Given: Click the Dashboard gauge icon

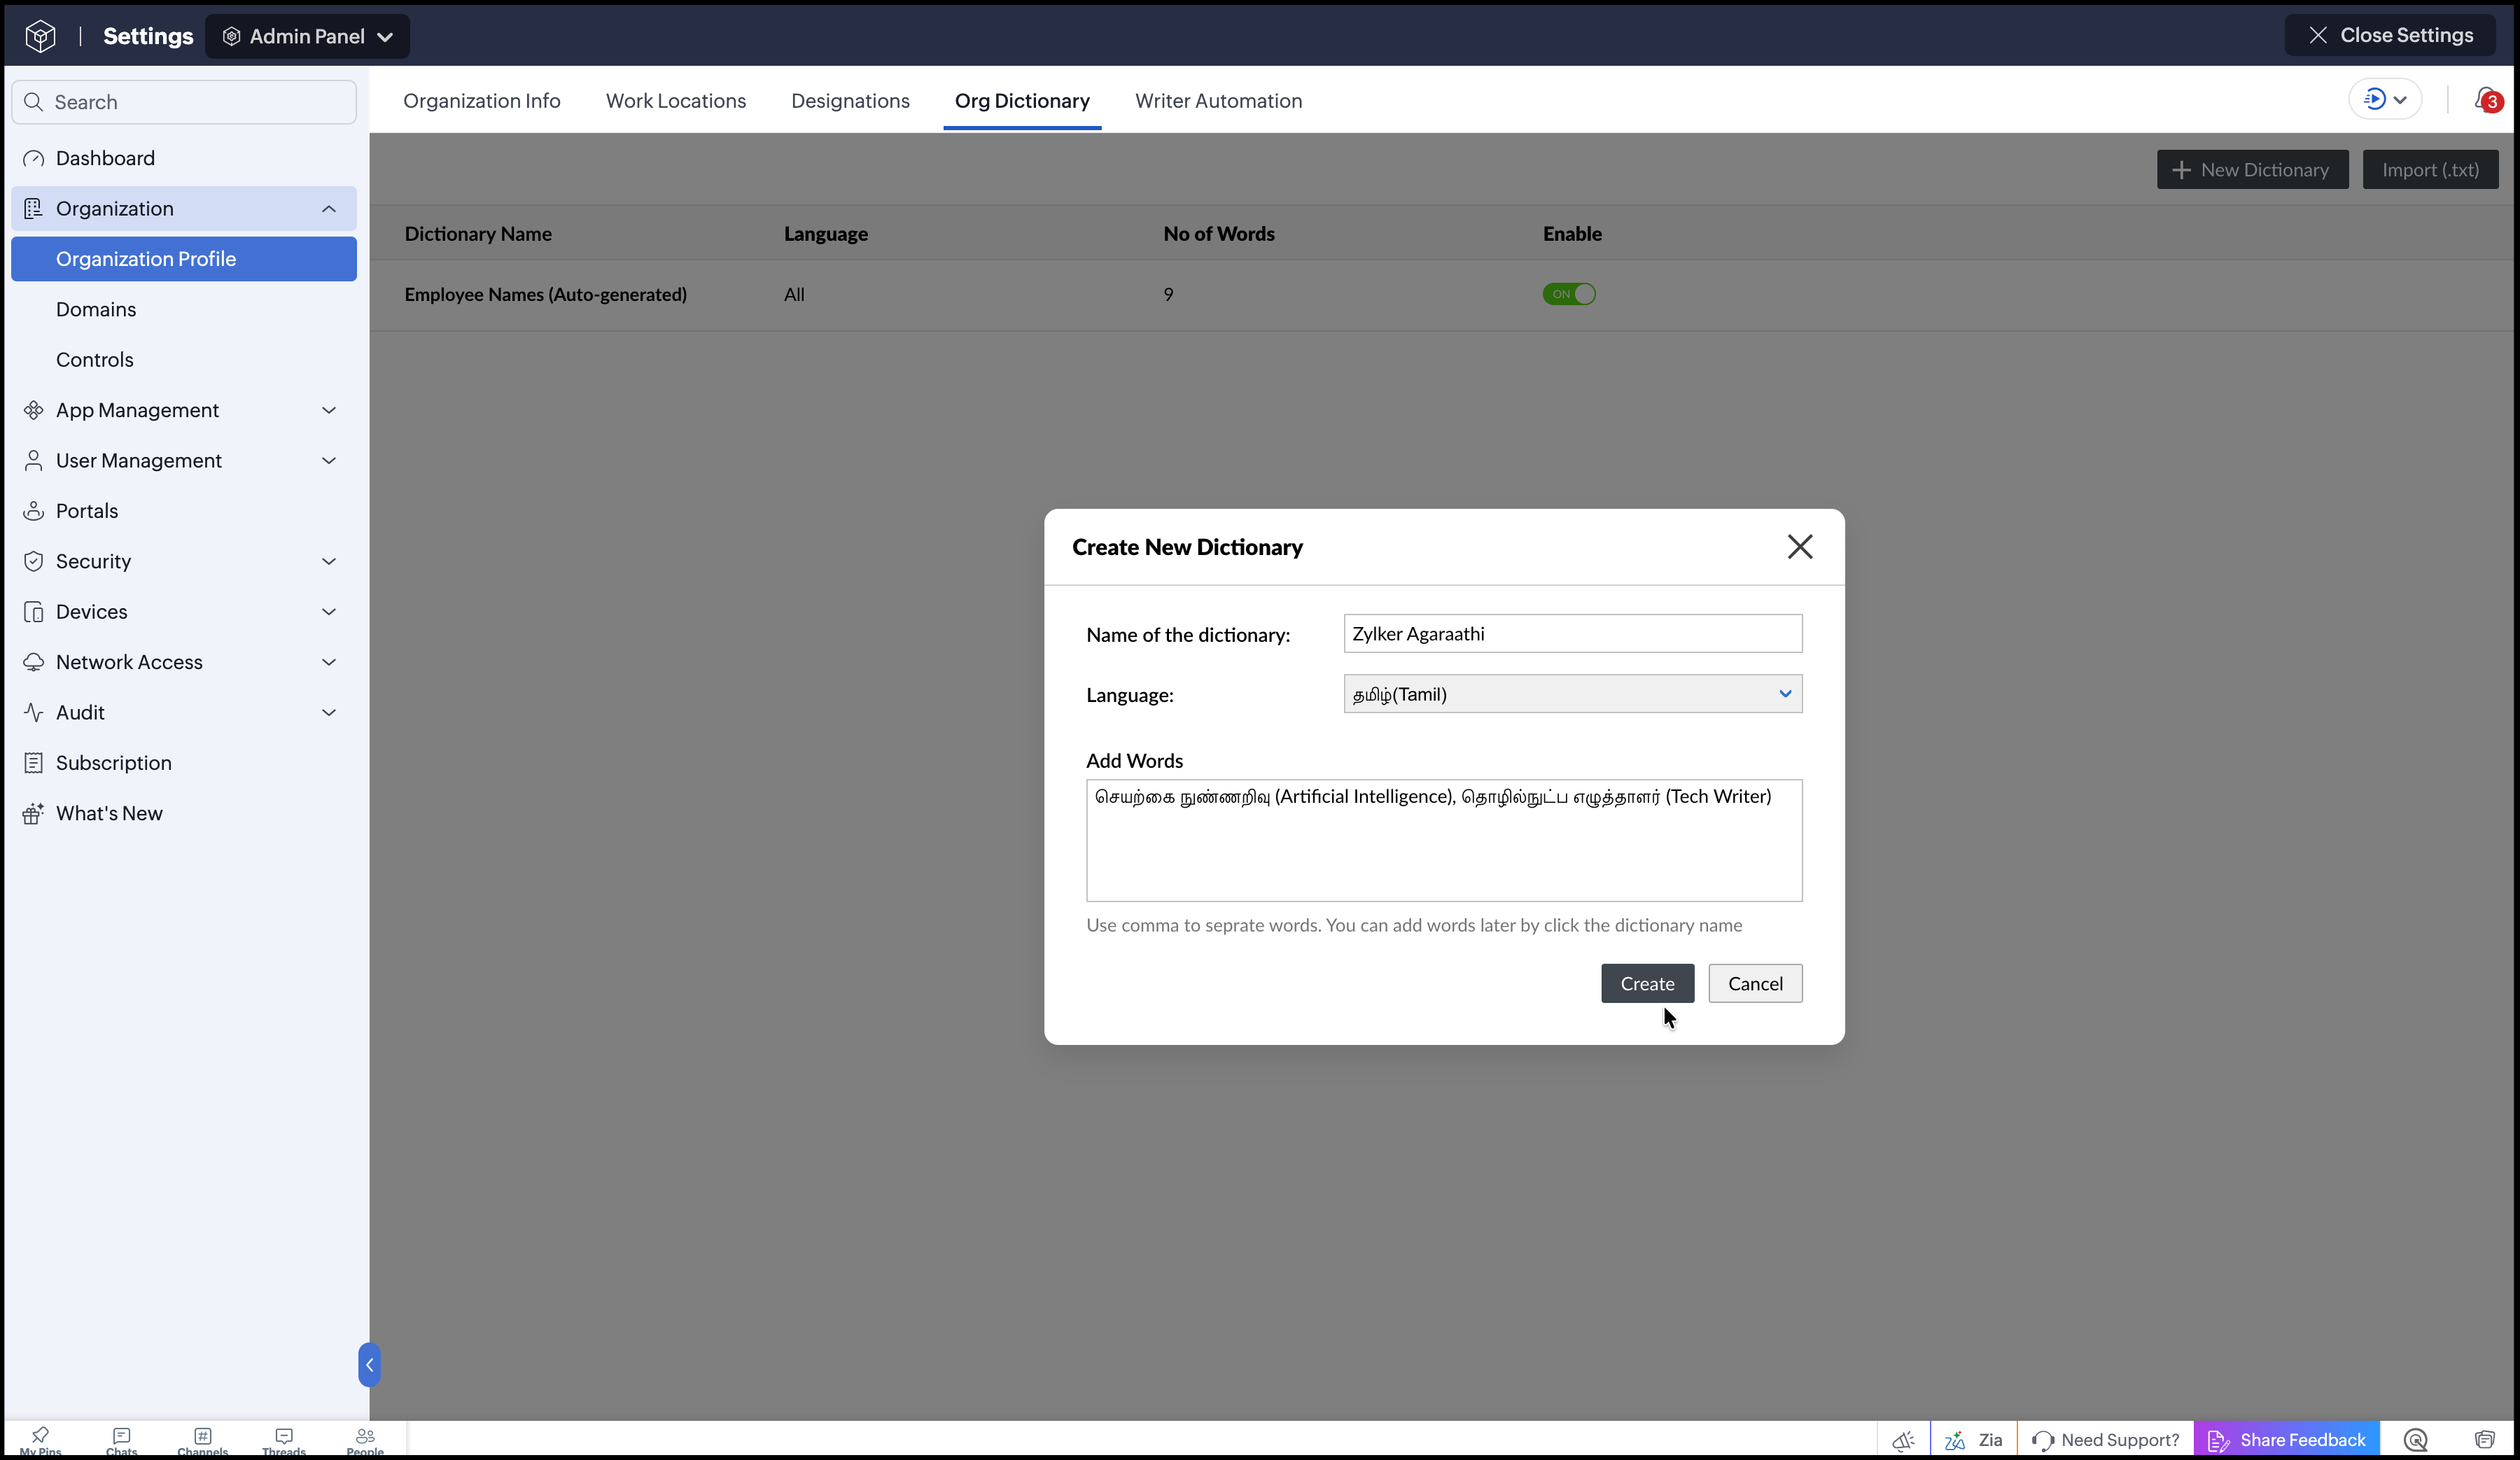Looking at the screenshot, I should point(33,158).
